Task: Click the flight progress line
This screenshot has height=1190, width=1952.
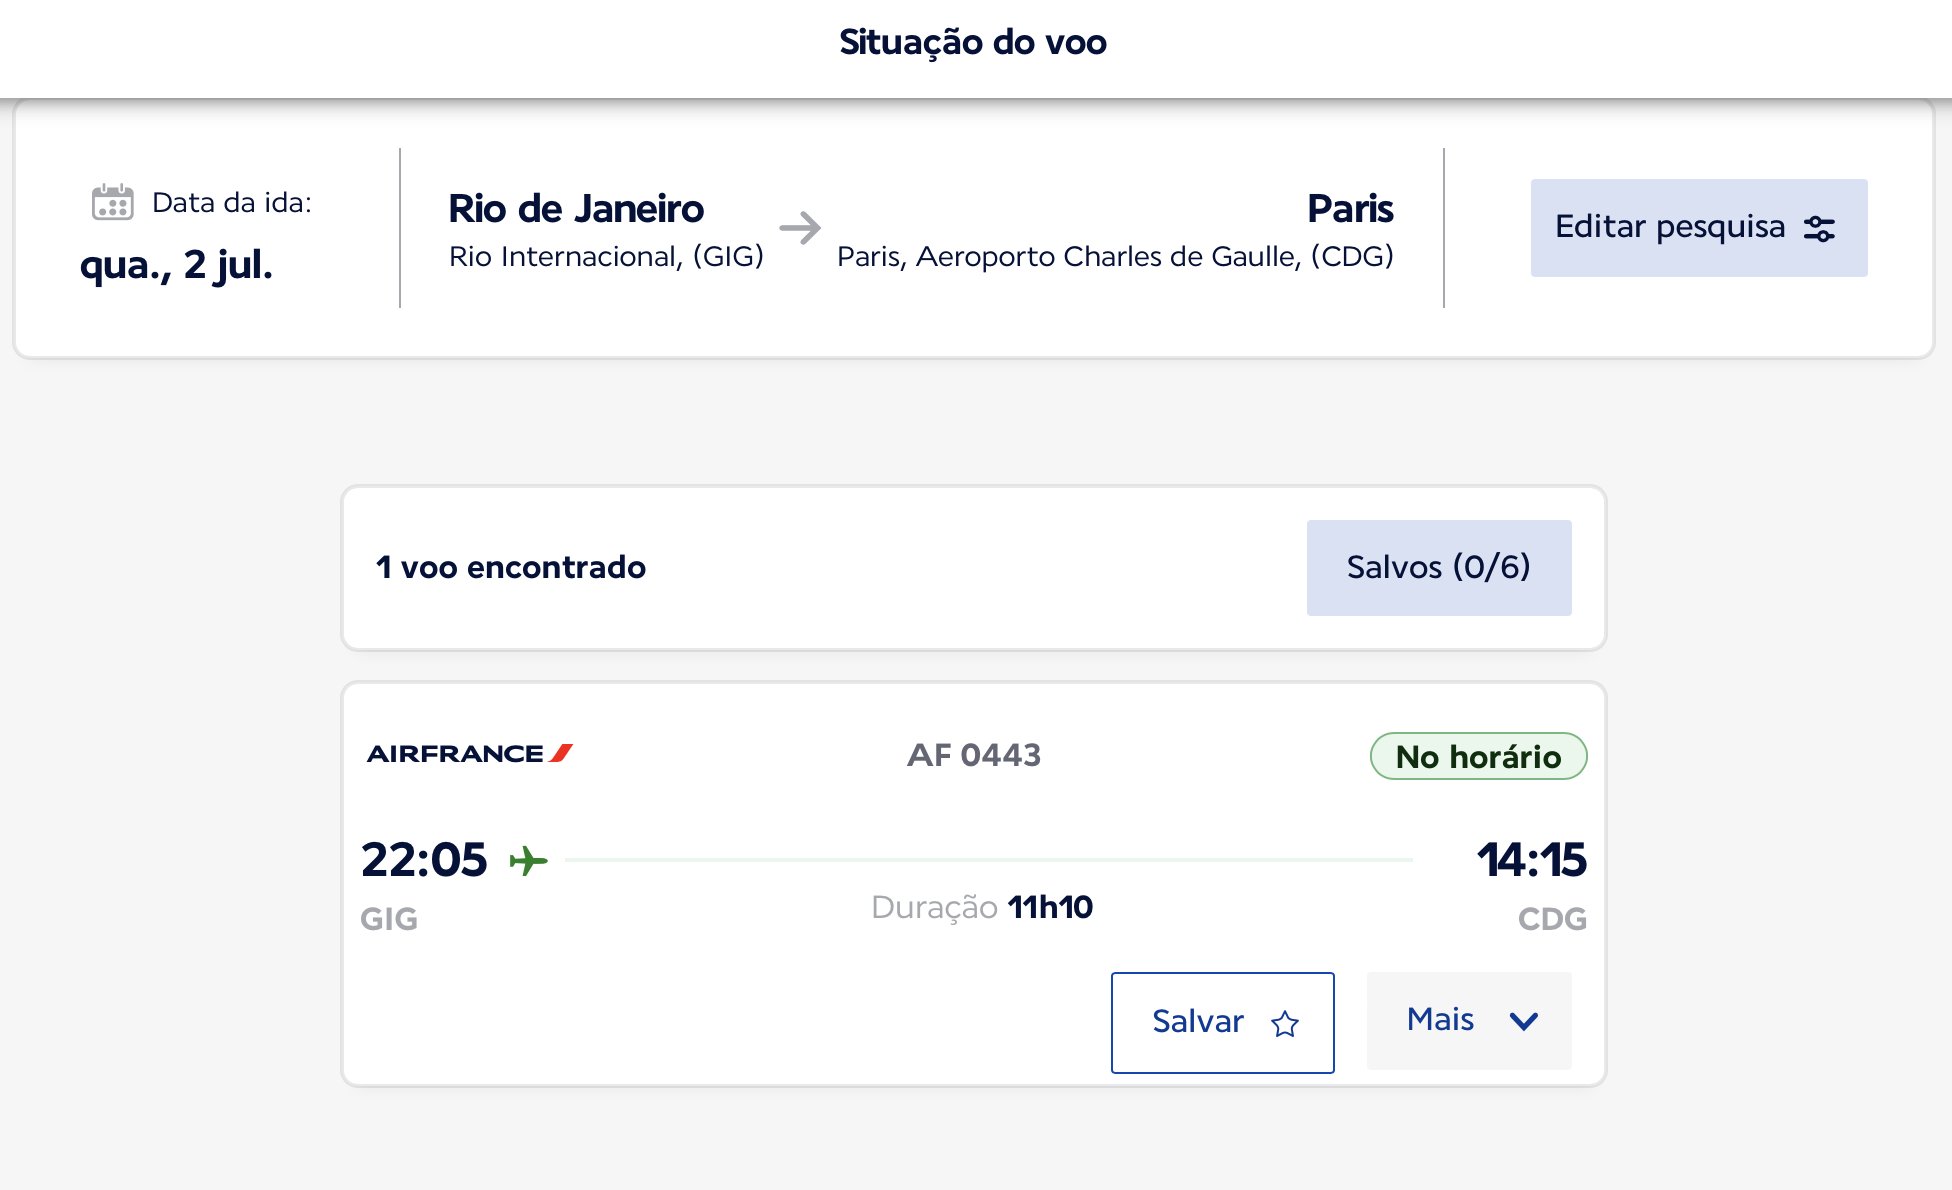Action: [x=989, y=859]
